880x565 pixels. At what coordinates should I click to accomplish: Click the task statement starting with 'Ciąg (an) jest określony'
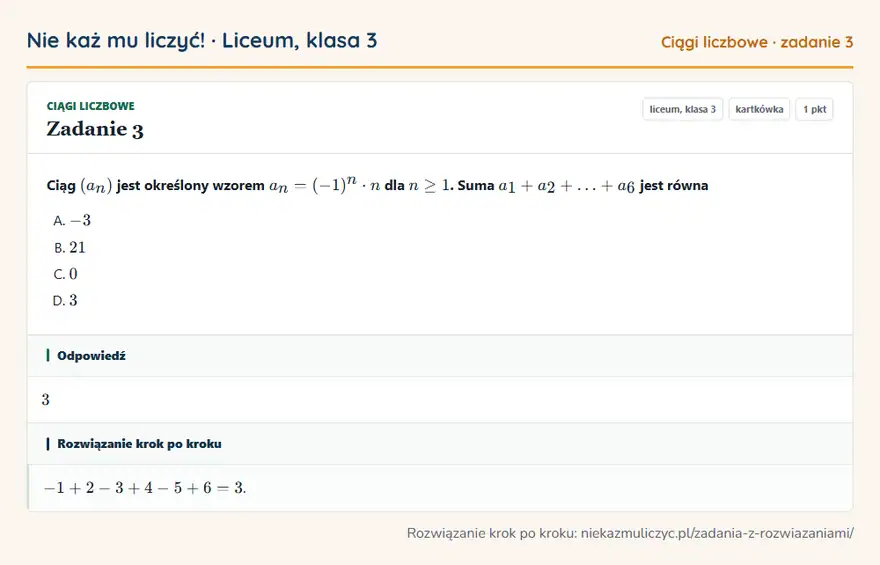pyautogui.click(x=377, y=185)
